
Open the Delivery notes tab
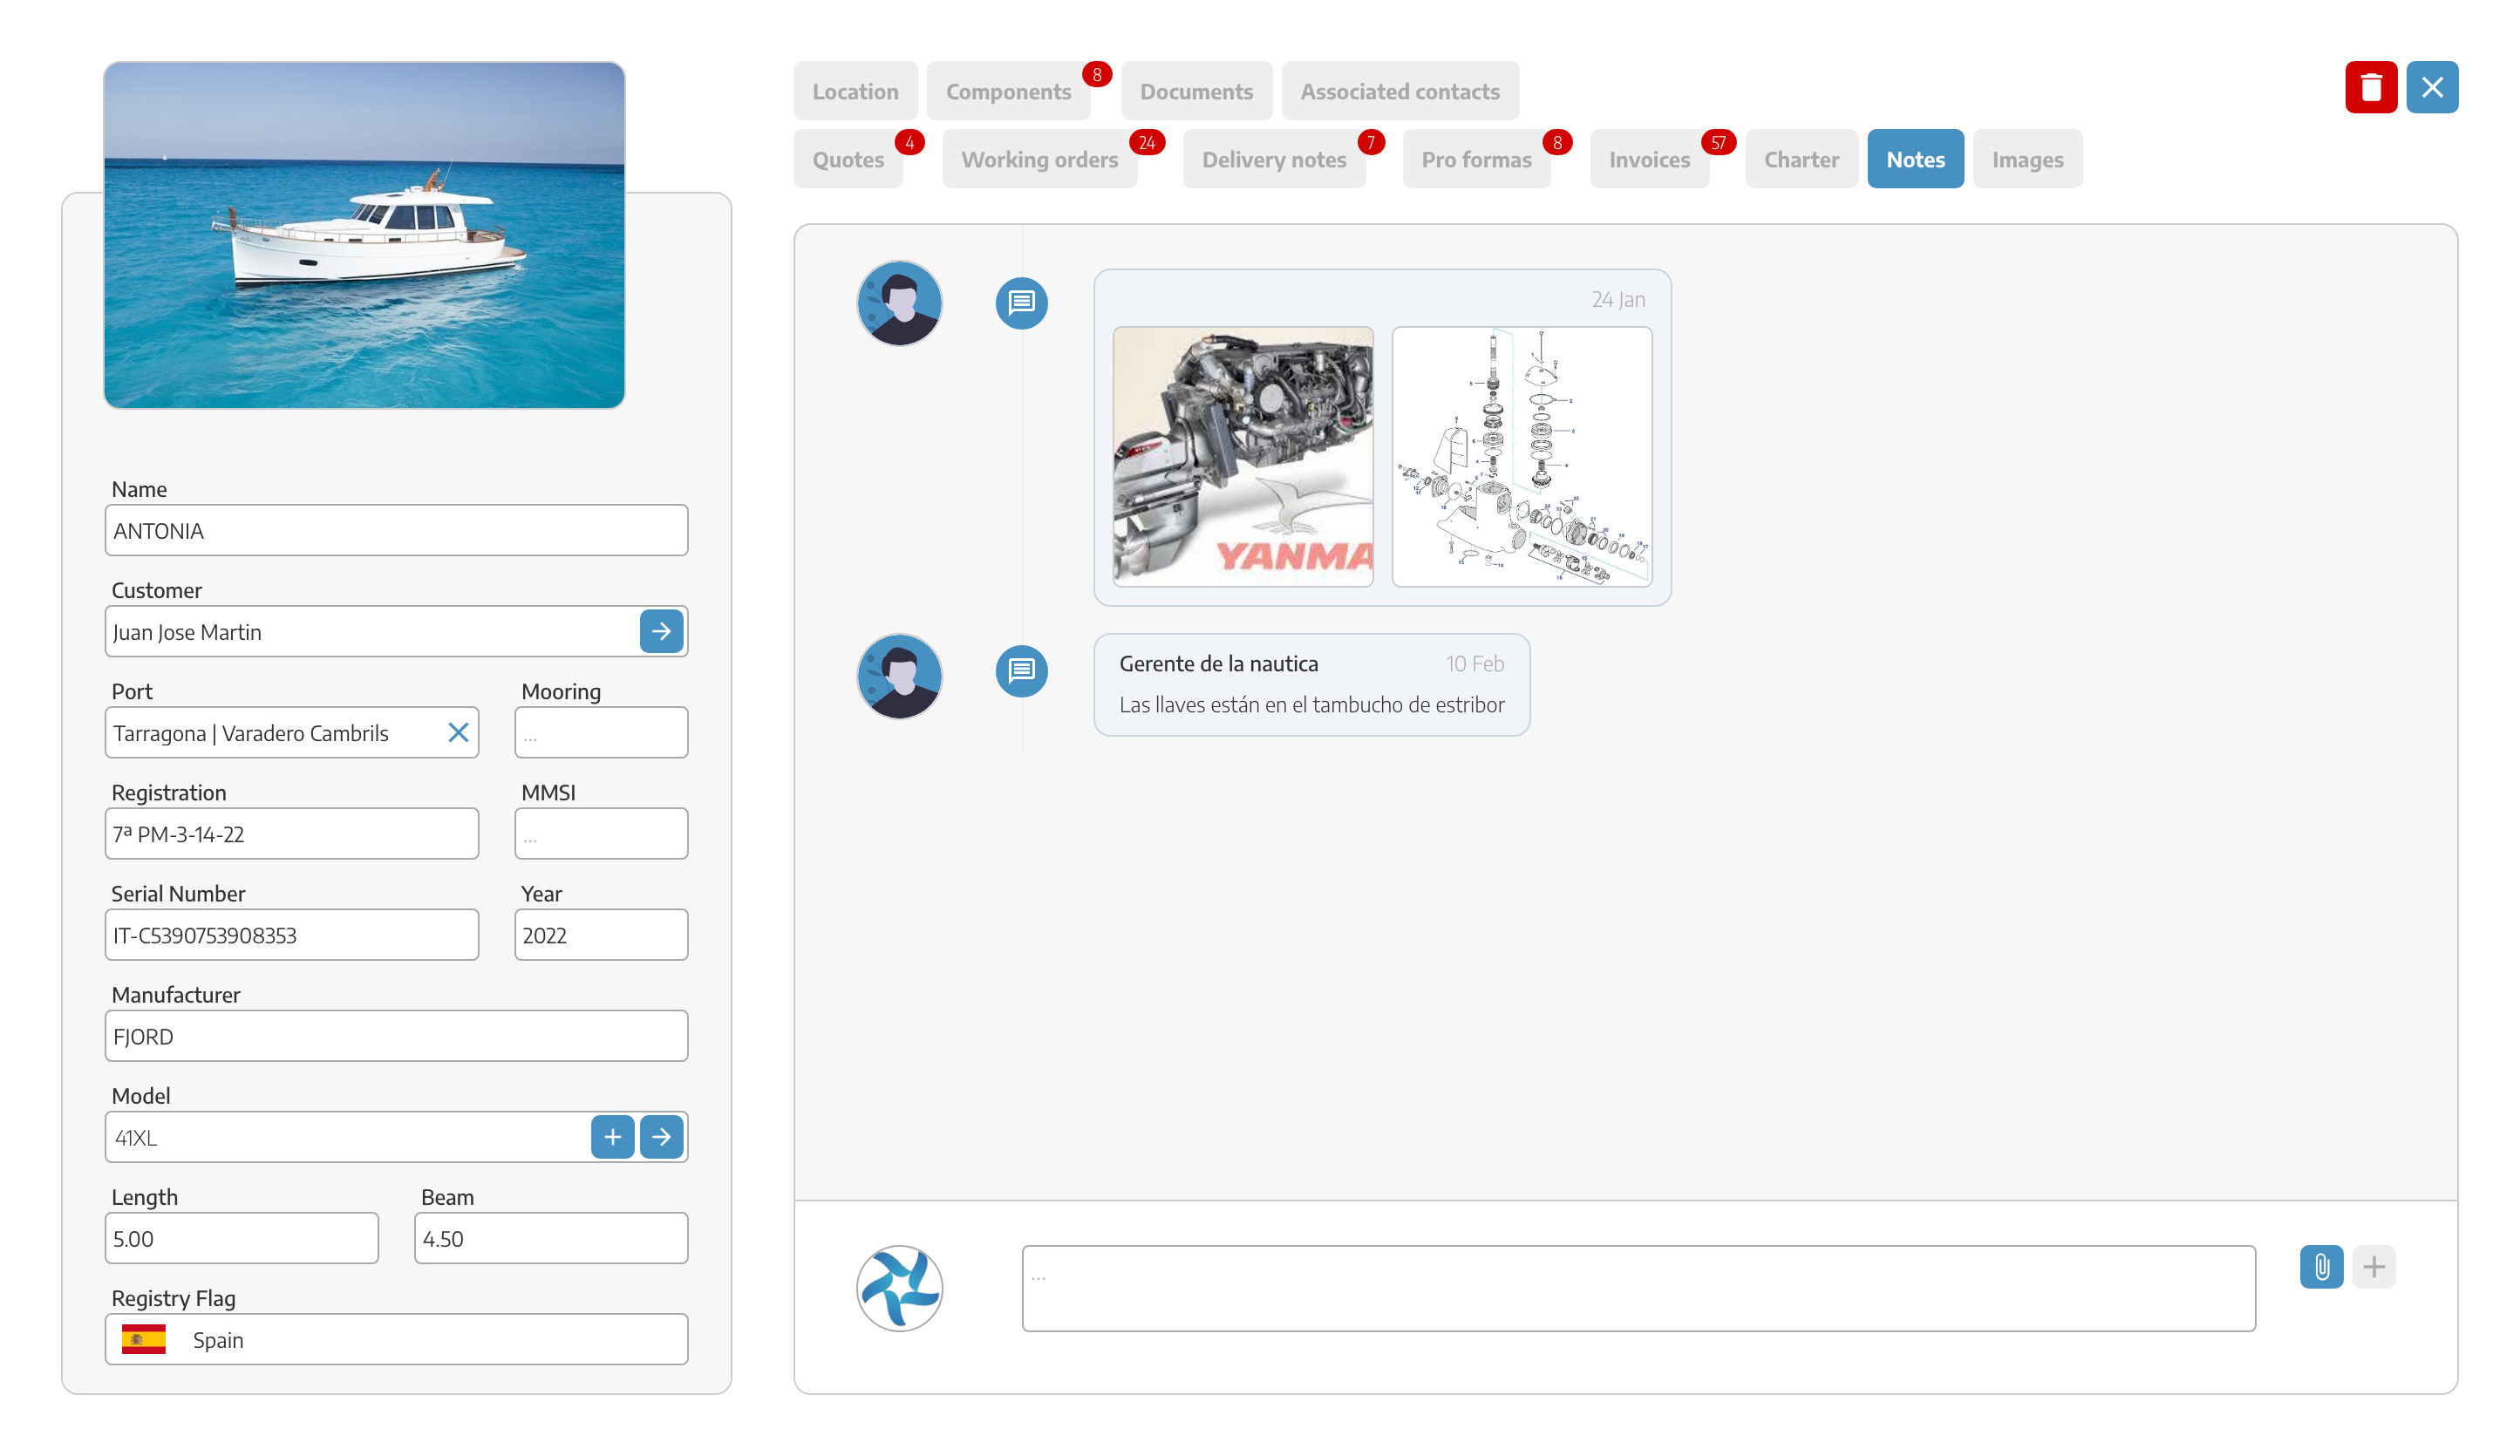click(1274, 159)
